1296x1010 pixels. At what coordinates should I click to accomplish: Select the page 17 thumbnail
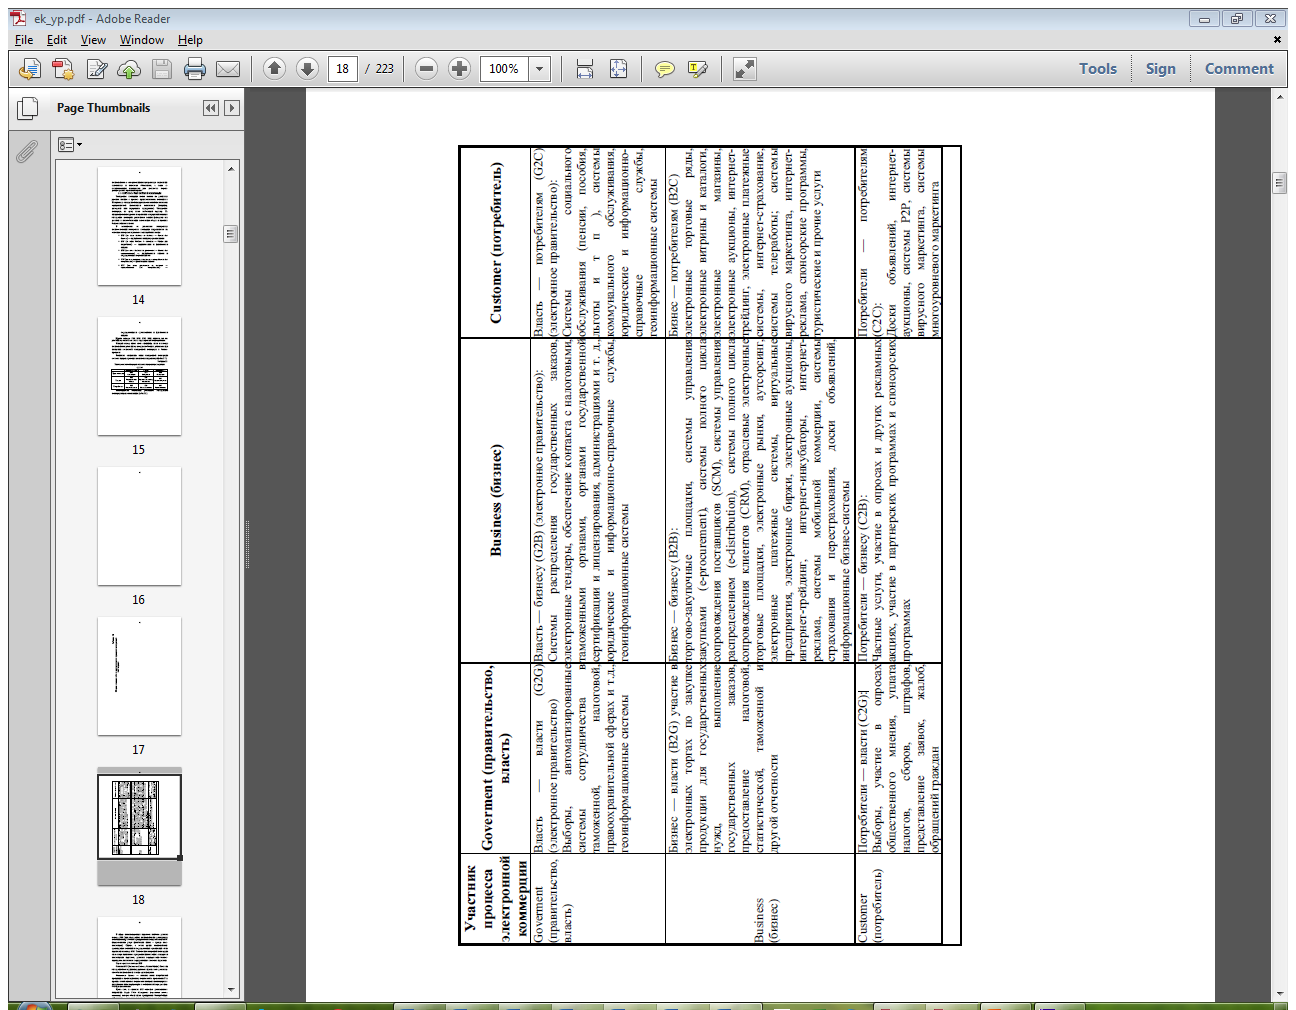point(139,676)
